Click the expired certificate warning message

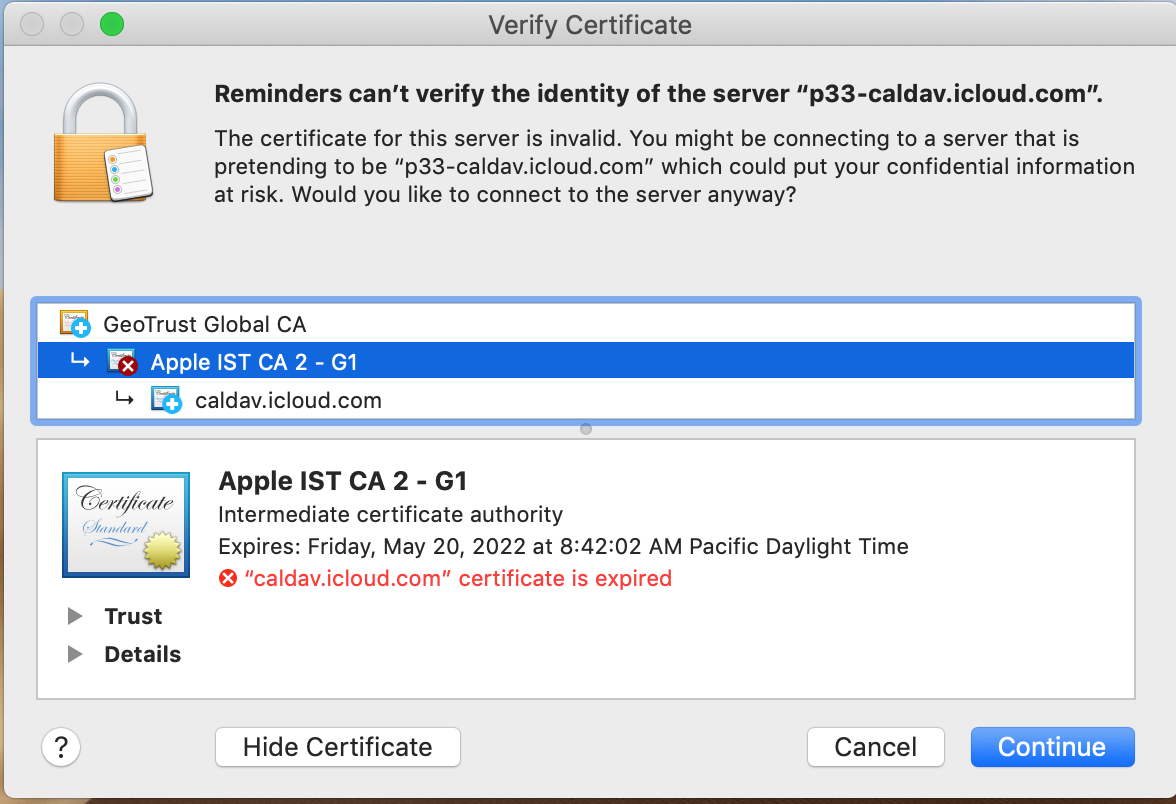[458, 578]
